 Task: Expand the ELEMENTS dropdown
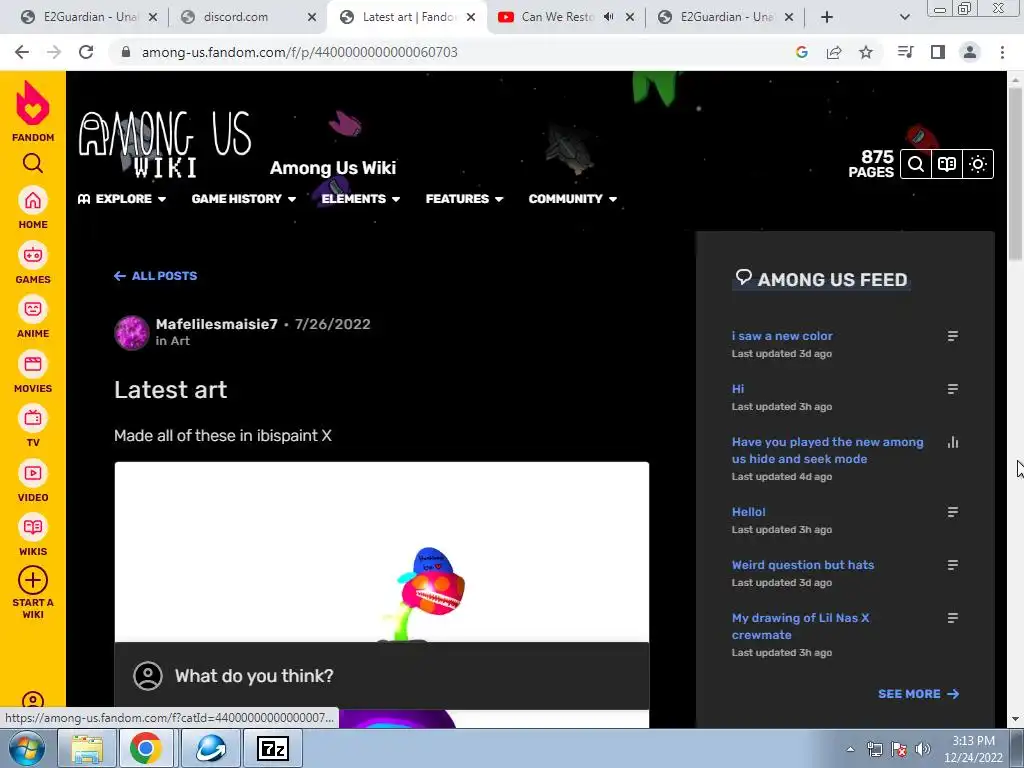pyautogui.click(x=360, y=199)
